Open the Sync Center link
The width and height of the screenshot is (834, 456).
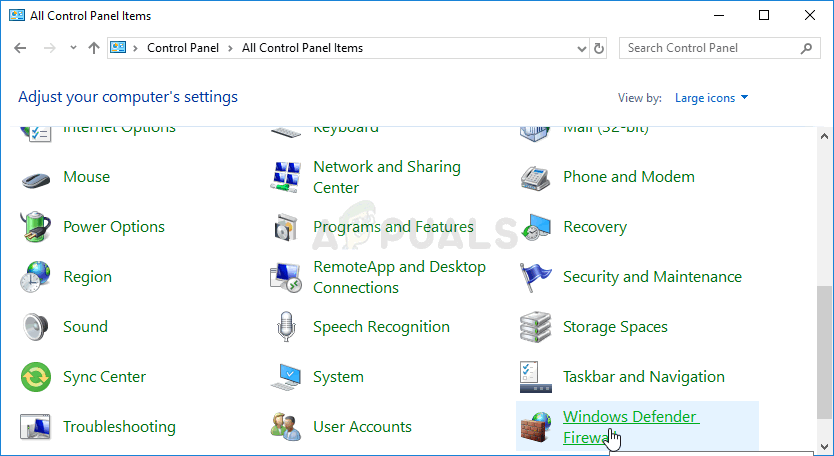click(104, 377)
